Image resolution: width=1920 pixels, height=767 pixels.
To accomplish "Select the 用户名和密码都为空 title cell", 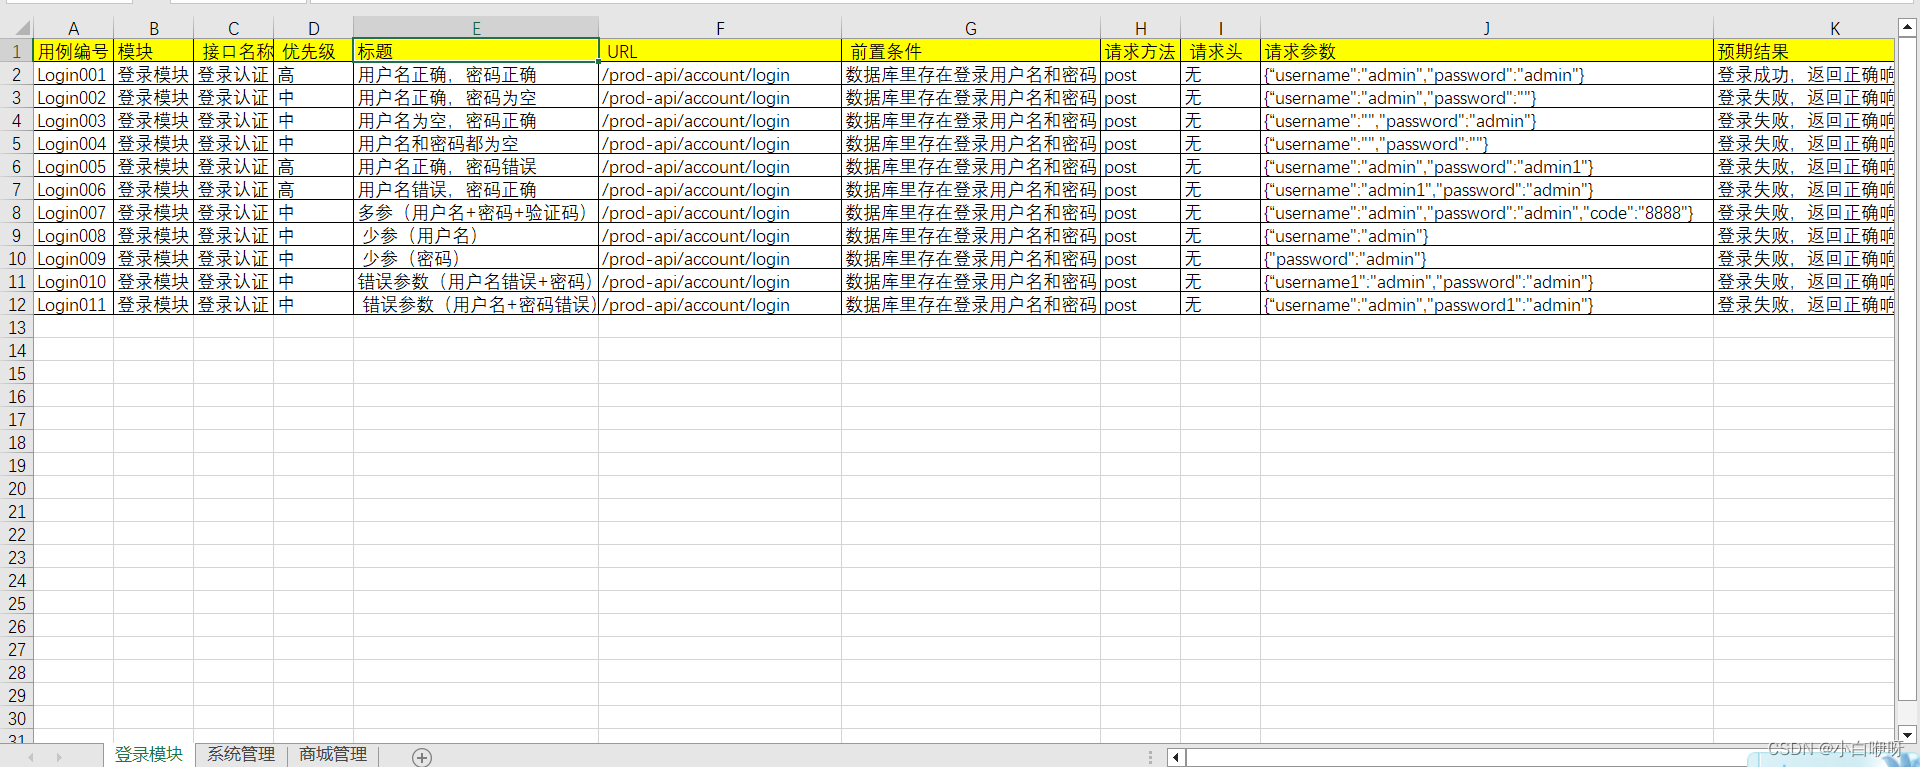I will [476, 143].
